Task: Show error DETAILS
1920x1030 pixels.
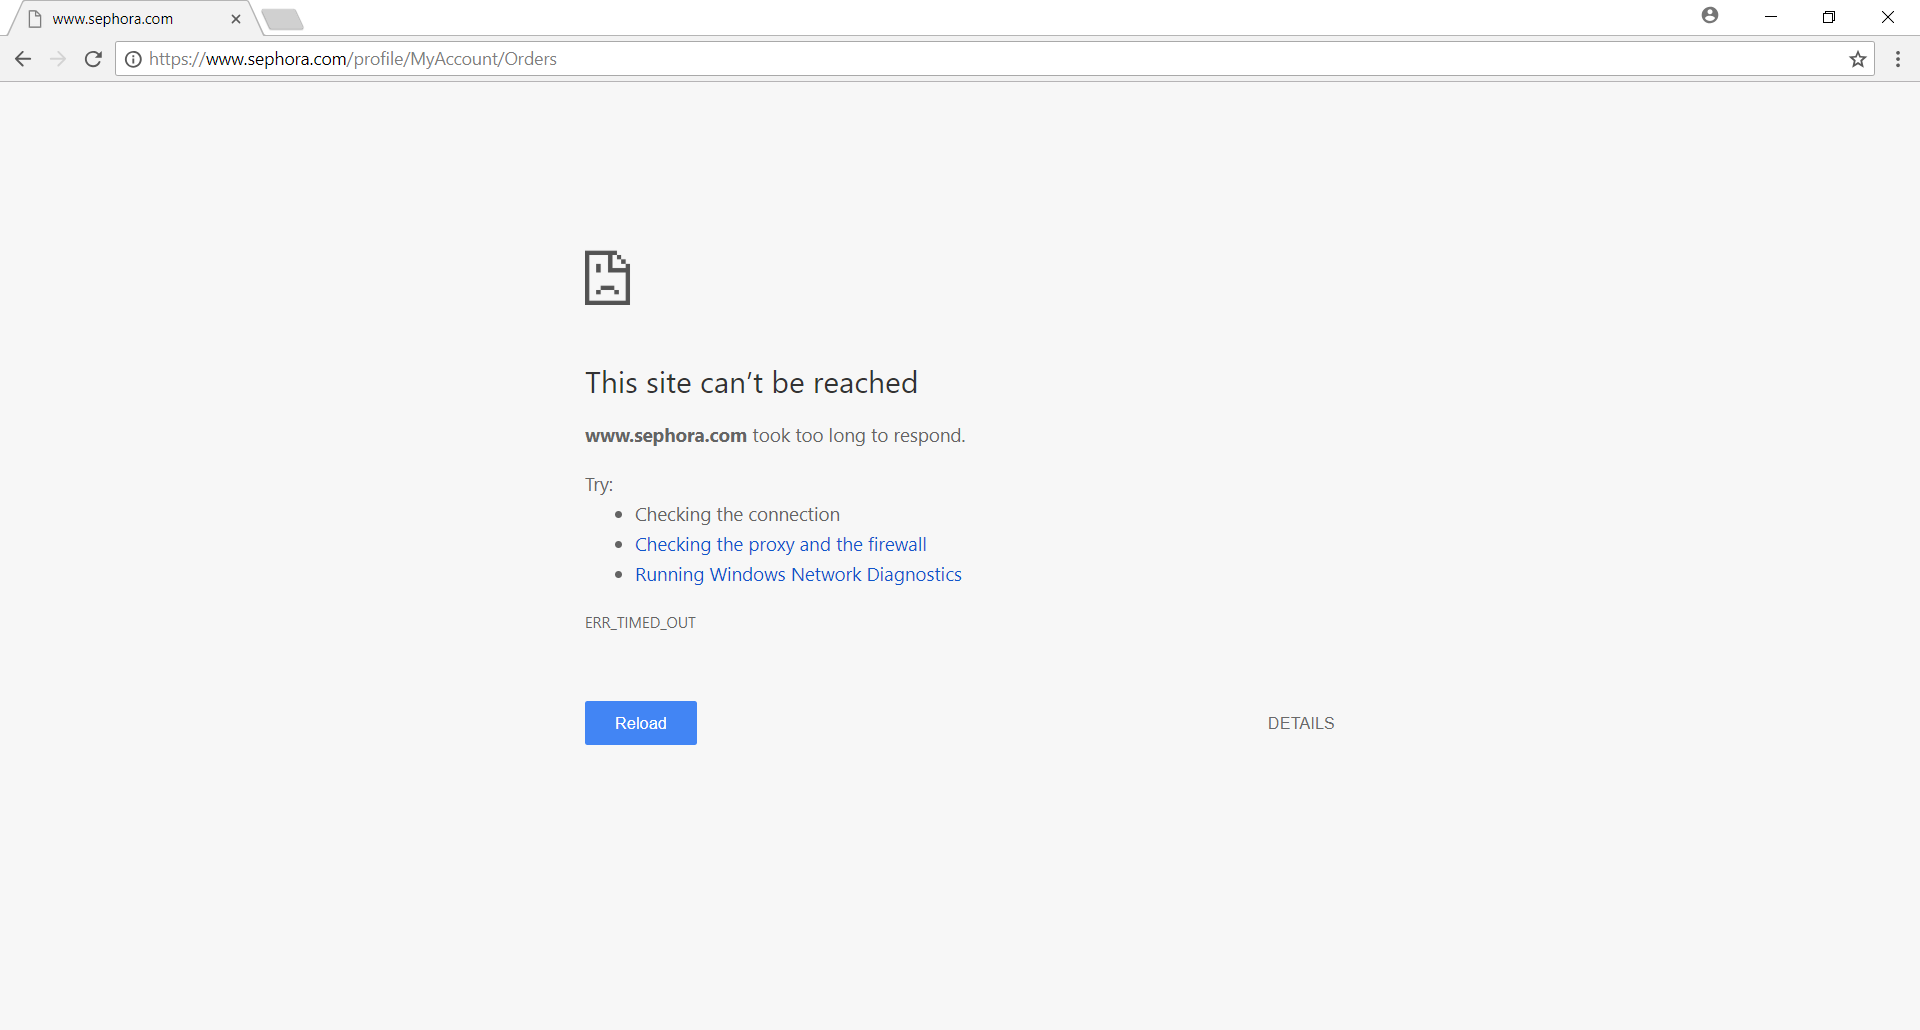Action: [x=1301, y=723]
